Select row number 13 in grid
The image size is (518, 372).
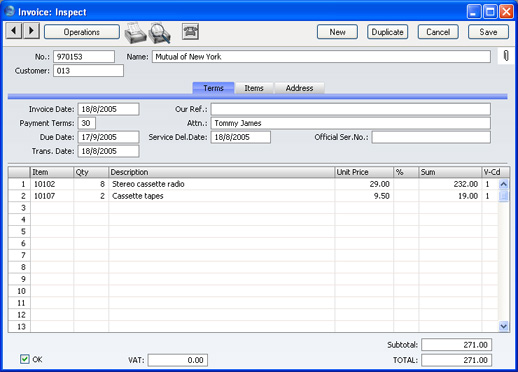pyautogui.click(x=19, y=326)
